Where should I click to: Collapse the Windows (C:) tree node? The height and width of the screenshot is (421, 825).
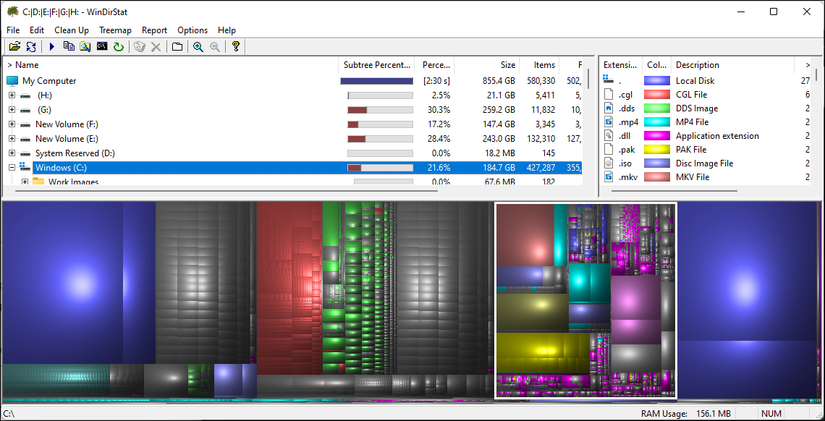(11, 168)
